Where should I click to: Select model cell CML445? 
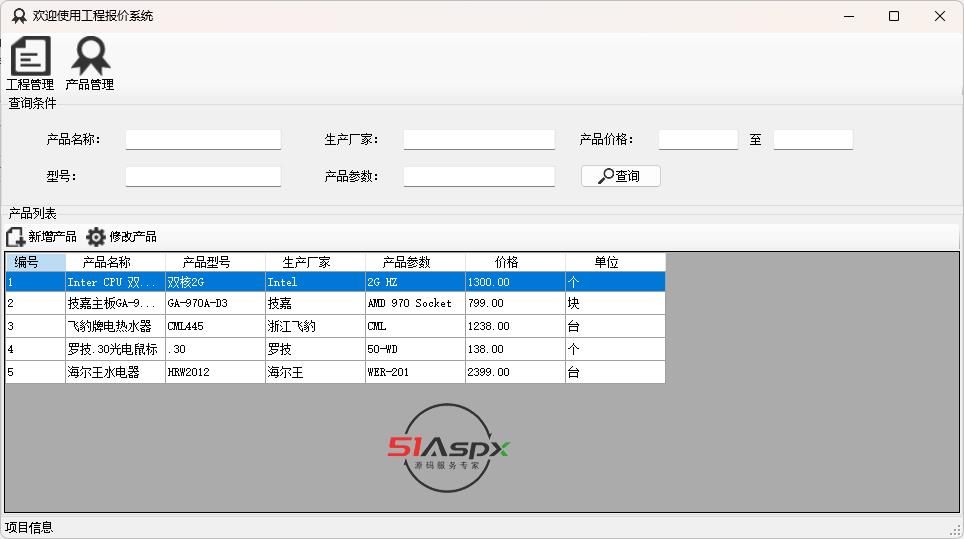[215, 326]
